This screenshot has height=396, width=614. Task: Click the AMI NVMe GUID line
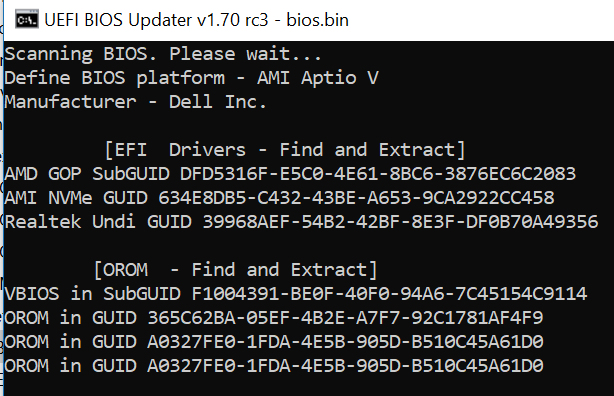pos(279,198)
